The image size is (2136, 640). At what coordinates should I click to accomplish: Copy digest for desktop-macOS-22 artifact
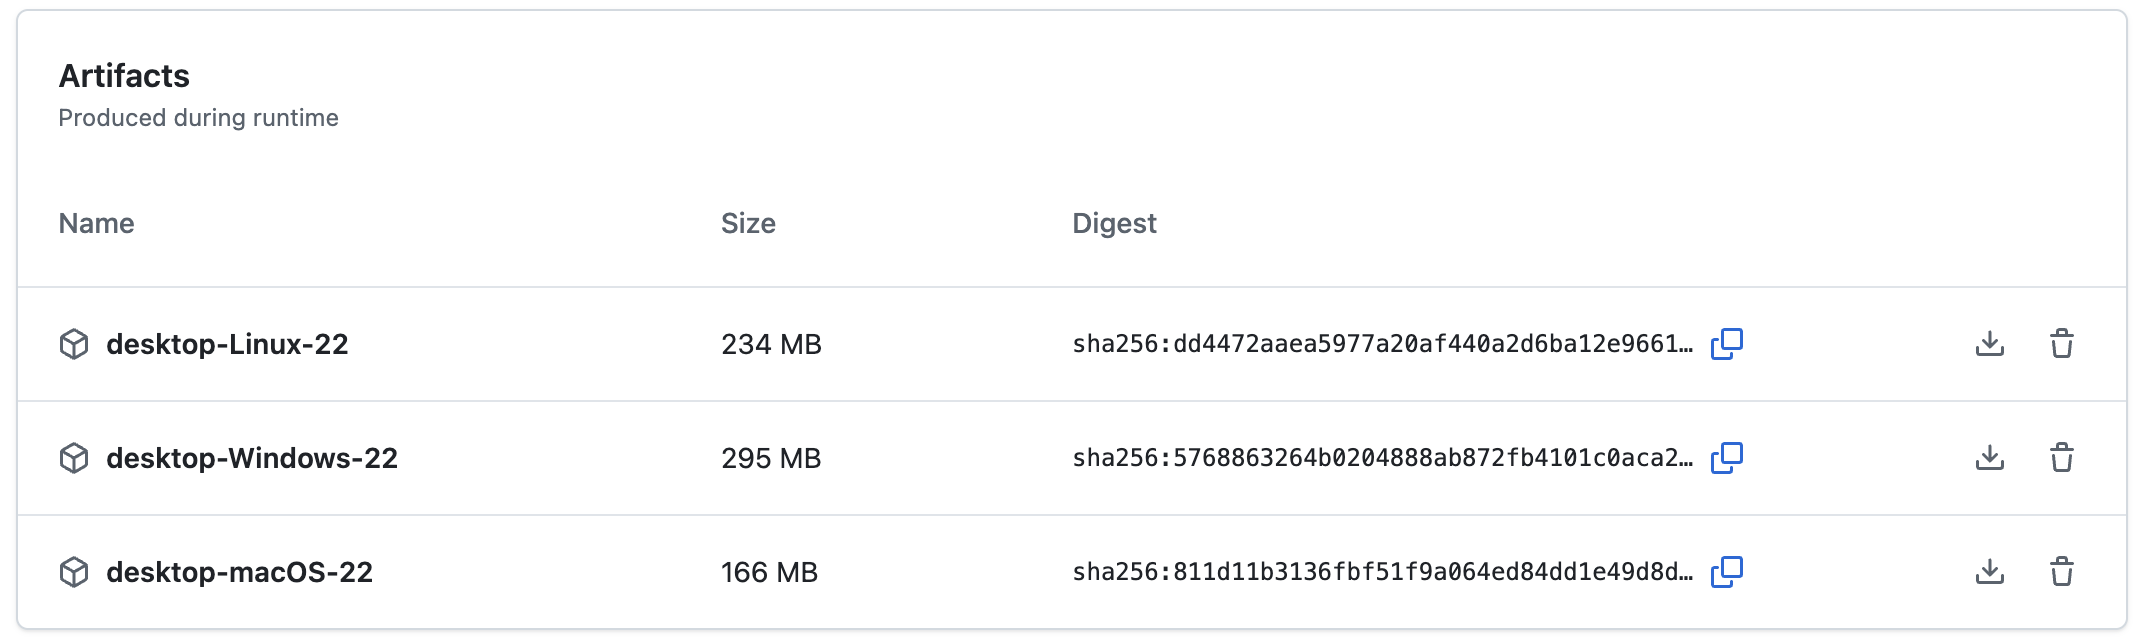[x=1726, y=572]
